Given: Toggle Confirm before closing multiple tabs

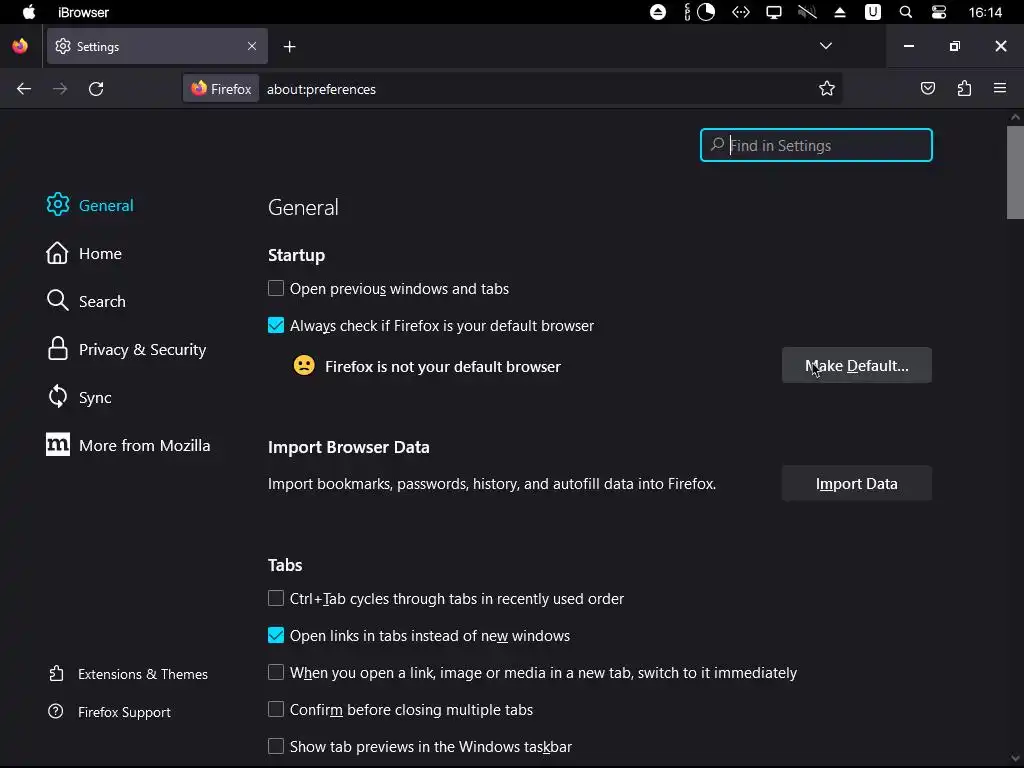Looking at the screenshot, I should [x=276, y=710].
